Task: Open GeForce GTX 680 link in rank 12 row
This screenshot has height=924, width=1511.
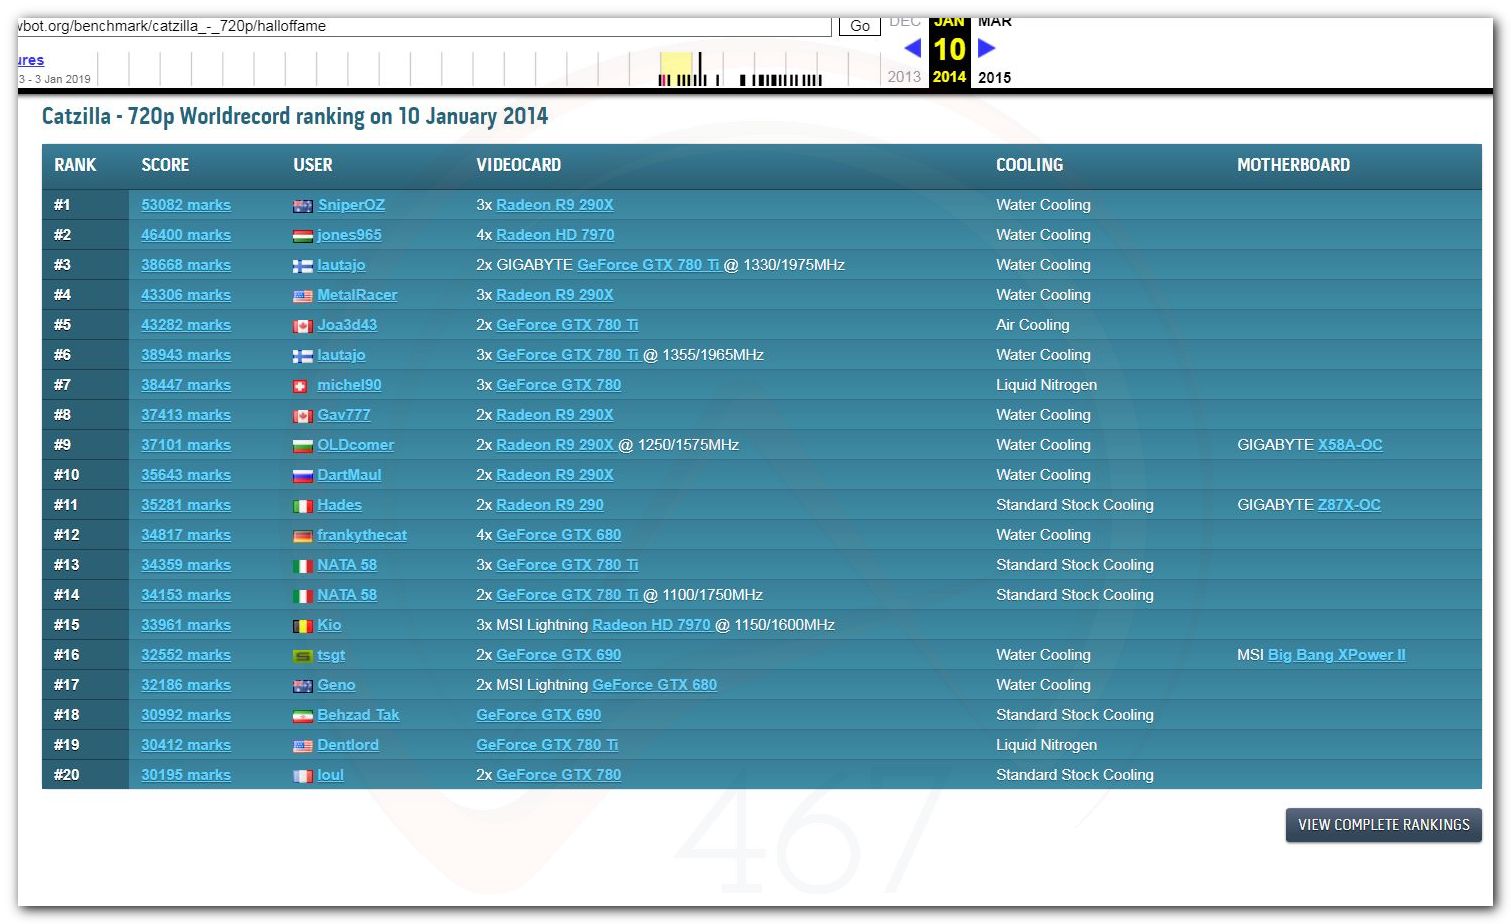Action: pos(558,535)
